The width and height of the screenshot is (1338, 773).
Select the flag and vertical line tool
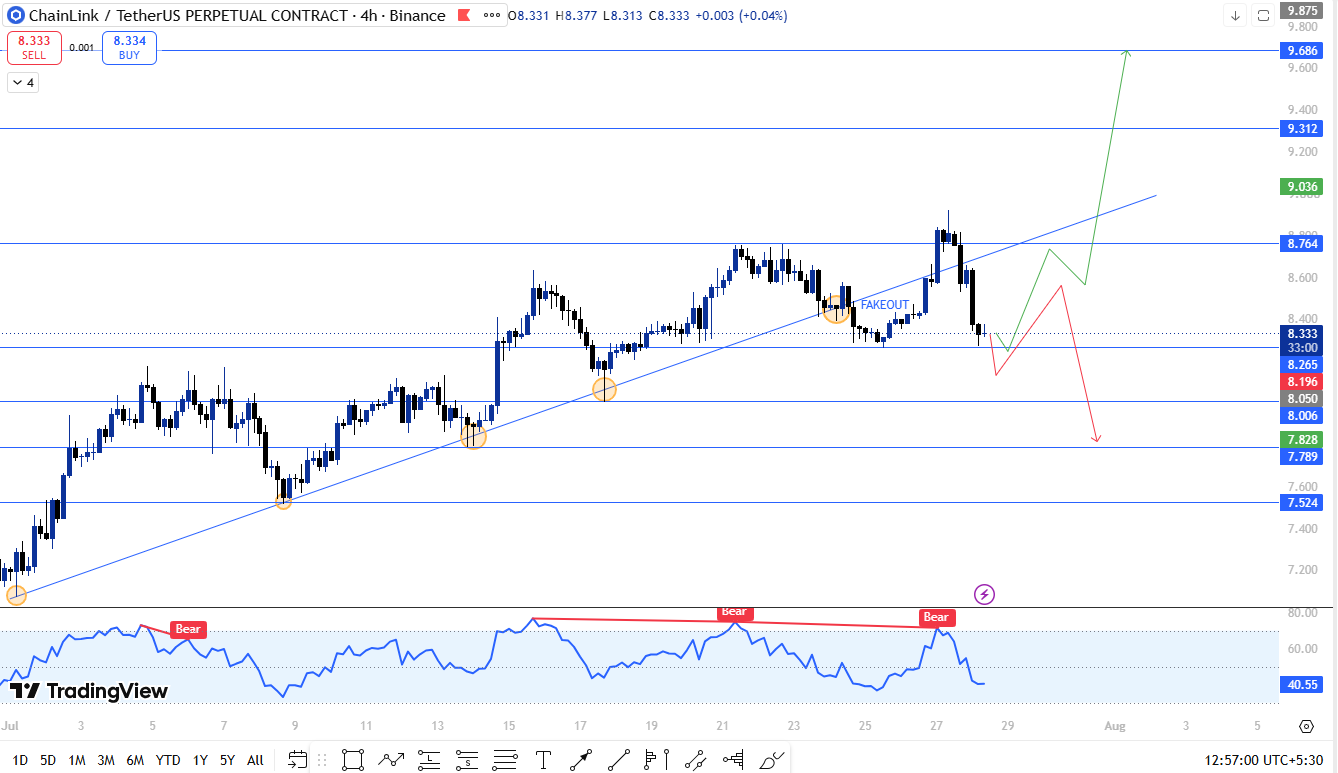(657, 760)
